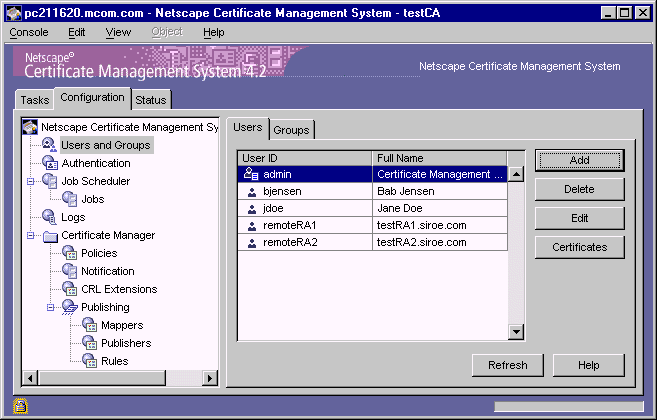Select the 'Authentication' tree item
Viewport: 657px width, 420px height.
pyautogui.click(x=96, y=163)
